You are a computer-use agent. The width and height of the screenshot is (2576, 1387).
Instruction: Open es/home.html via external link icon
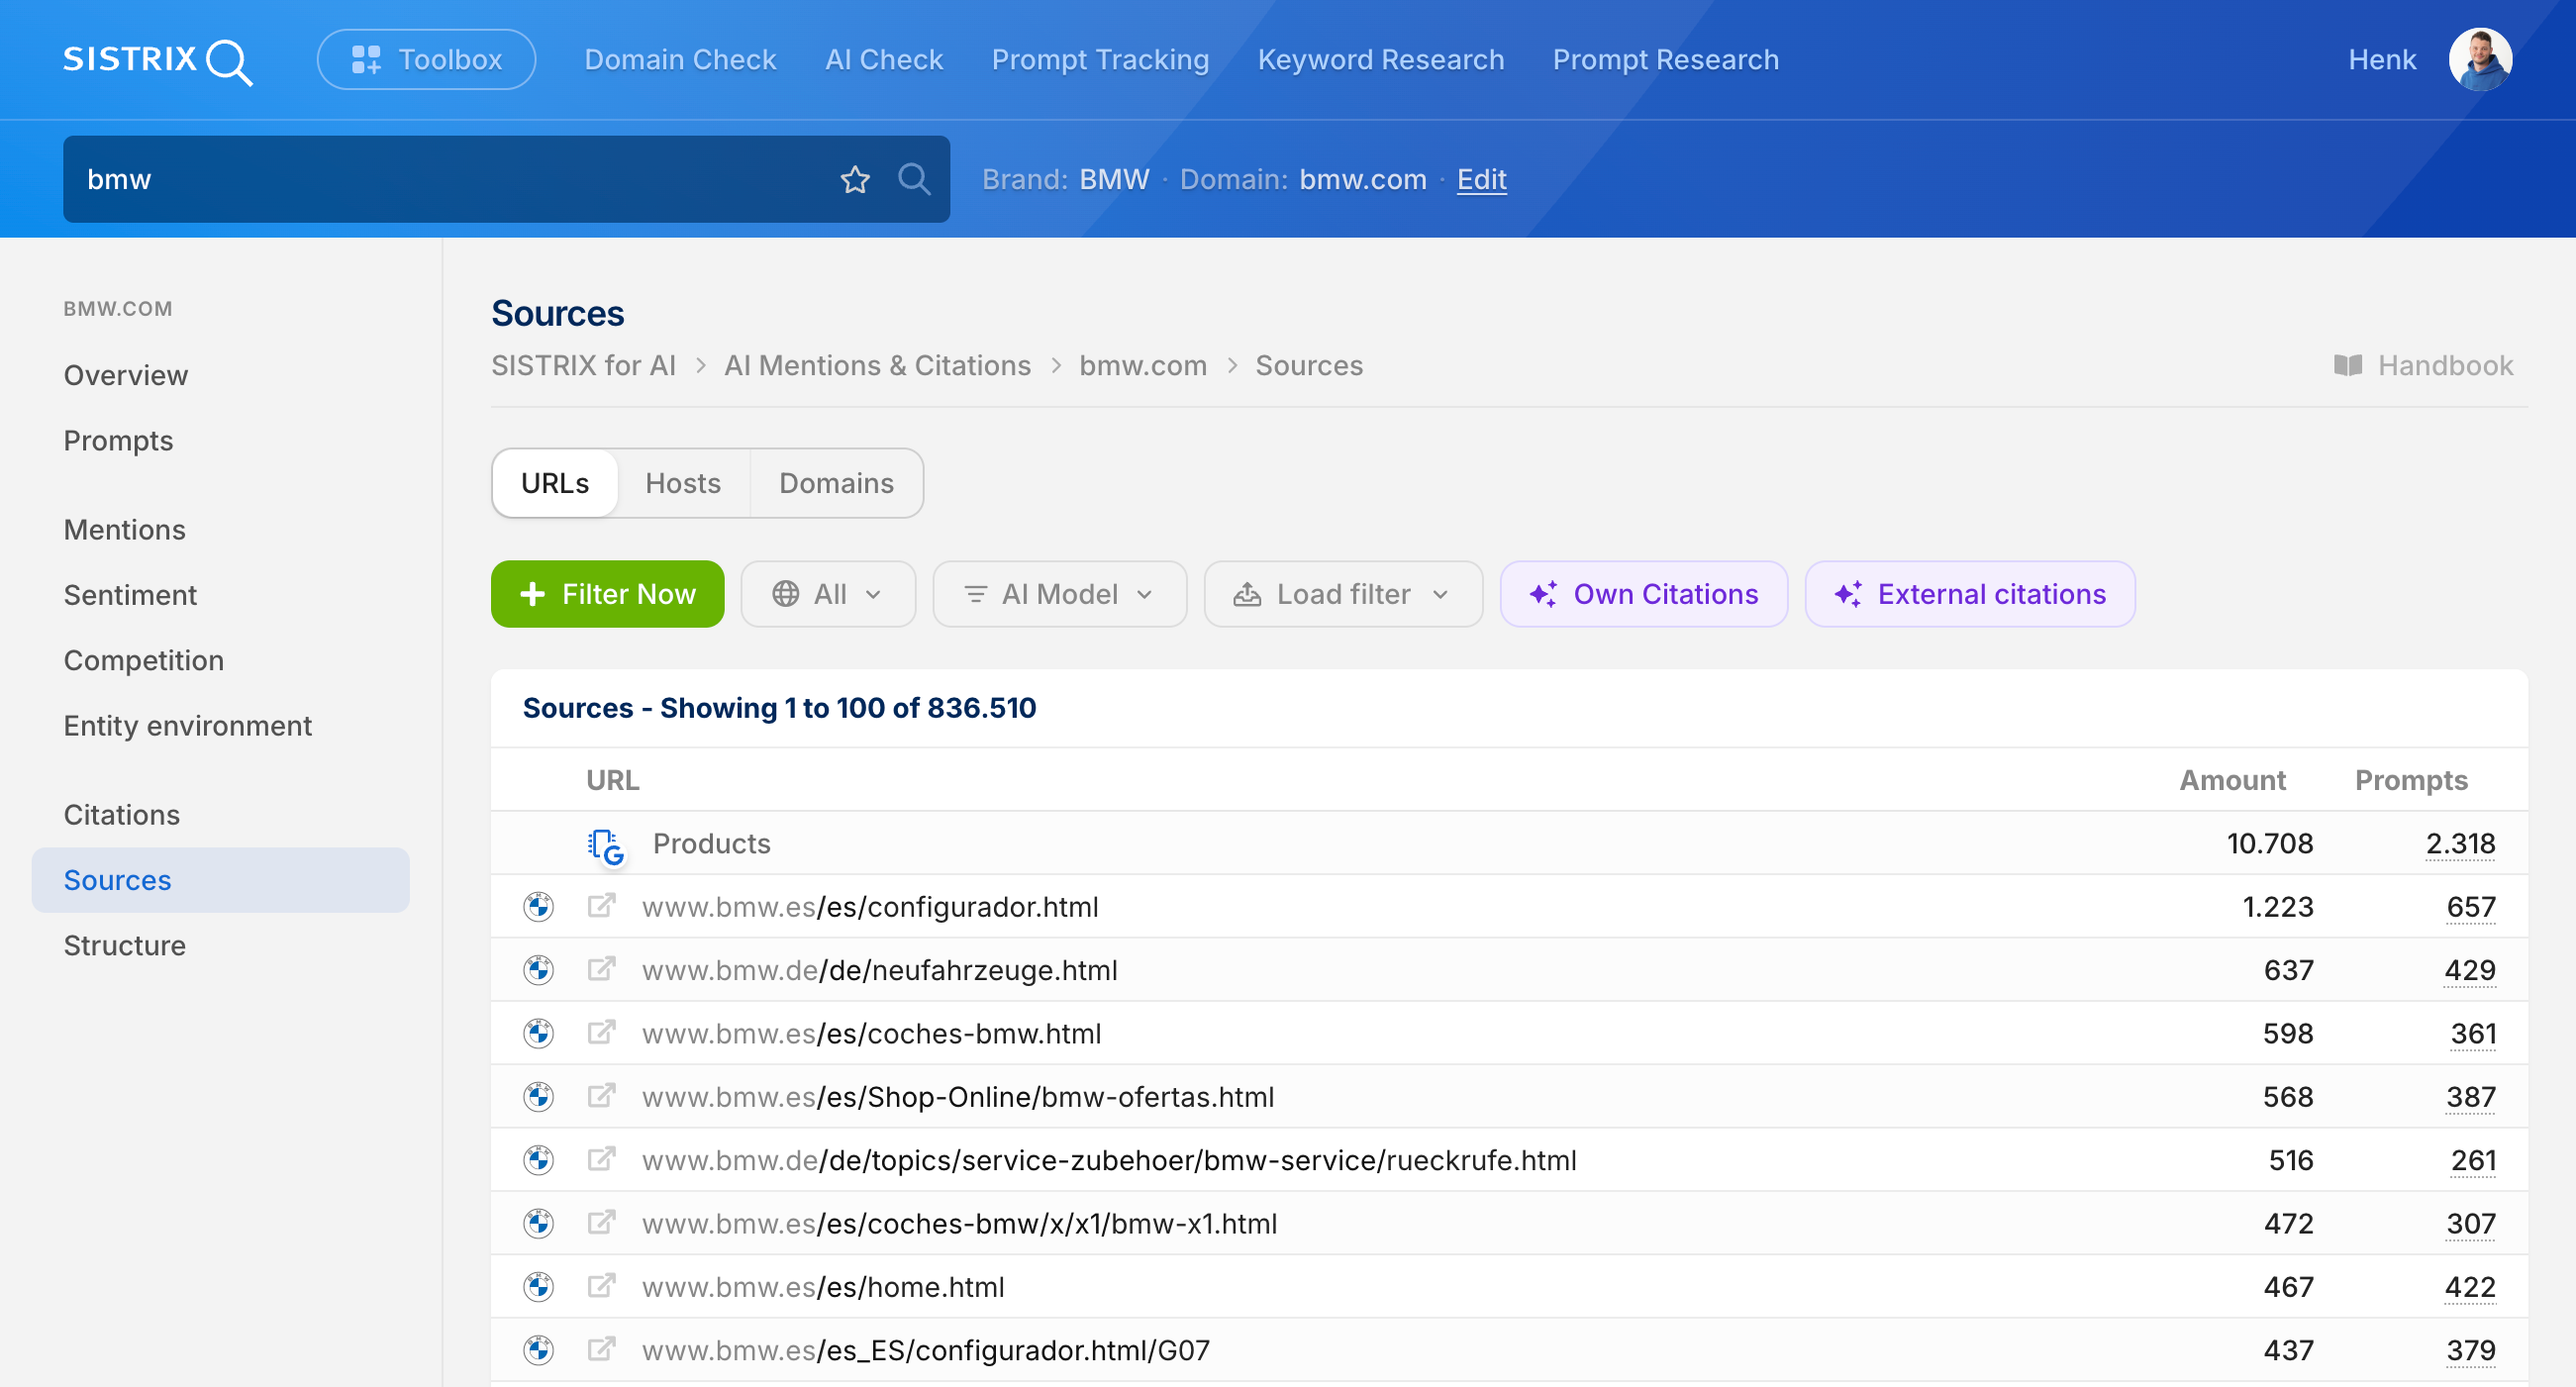tap(601, 1285)
